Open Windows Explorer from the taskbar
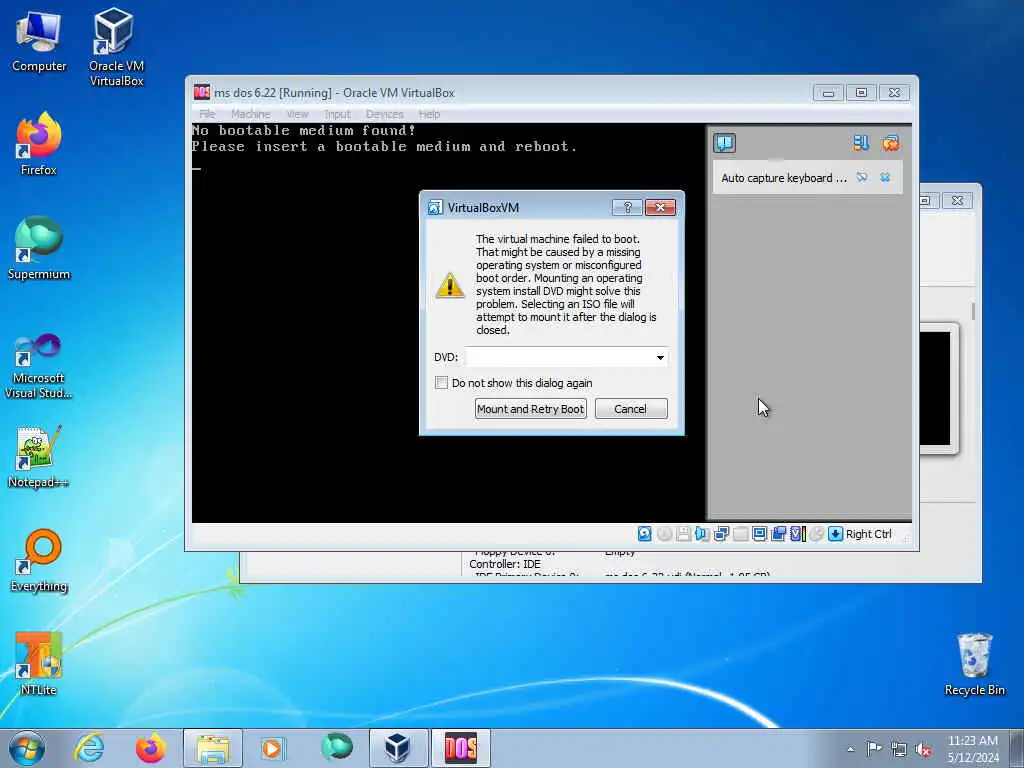Image resolution: width=1024 pixels, height=768 pixels. click(x=212, y=748)
